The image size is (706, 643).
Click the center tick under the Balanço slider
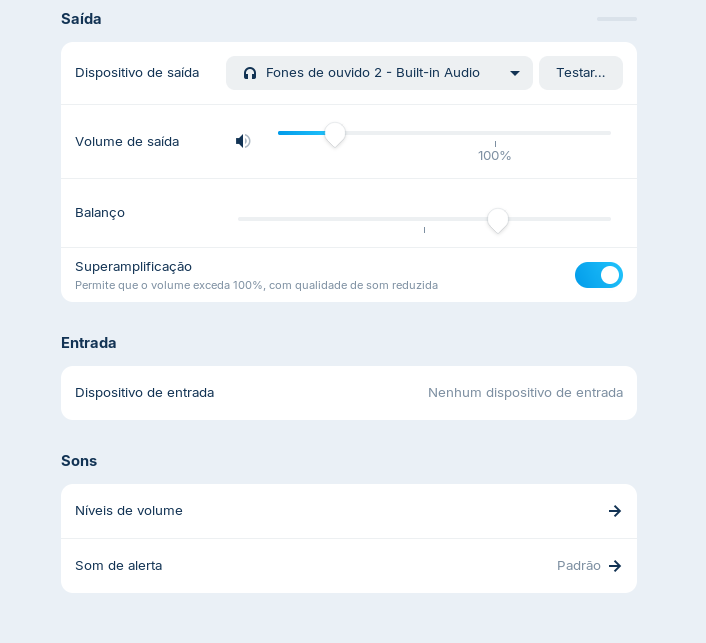(424, 230)
